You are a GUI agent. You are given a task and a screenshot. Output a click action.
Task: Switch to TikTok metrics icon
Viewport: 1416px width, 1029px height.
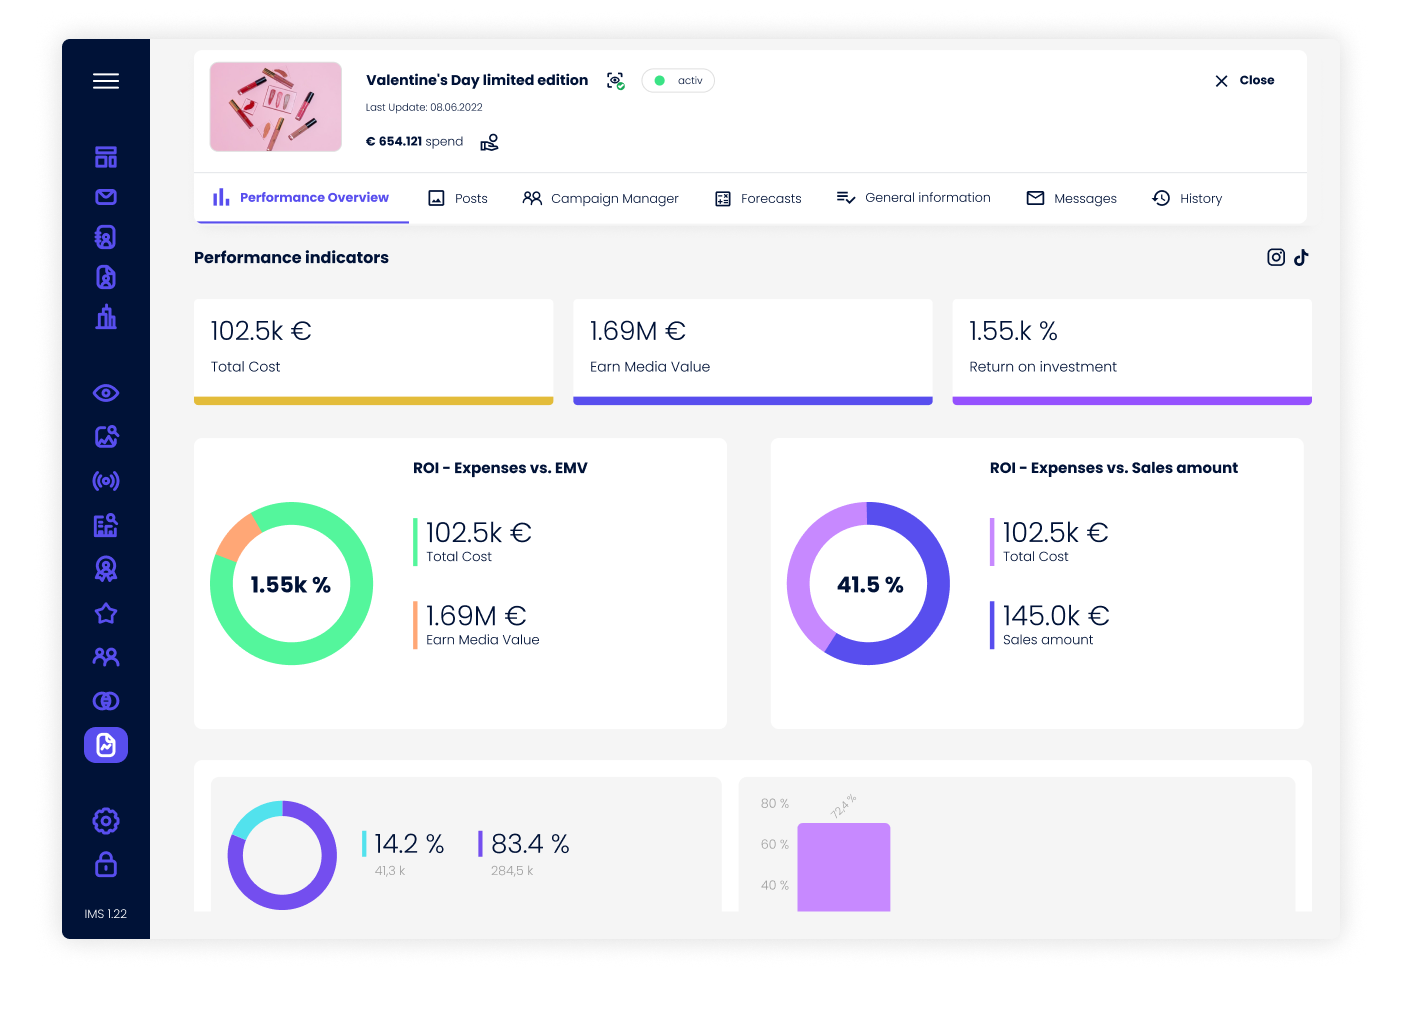[1301, 257]
